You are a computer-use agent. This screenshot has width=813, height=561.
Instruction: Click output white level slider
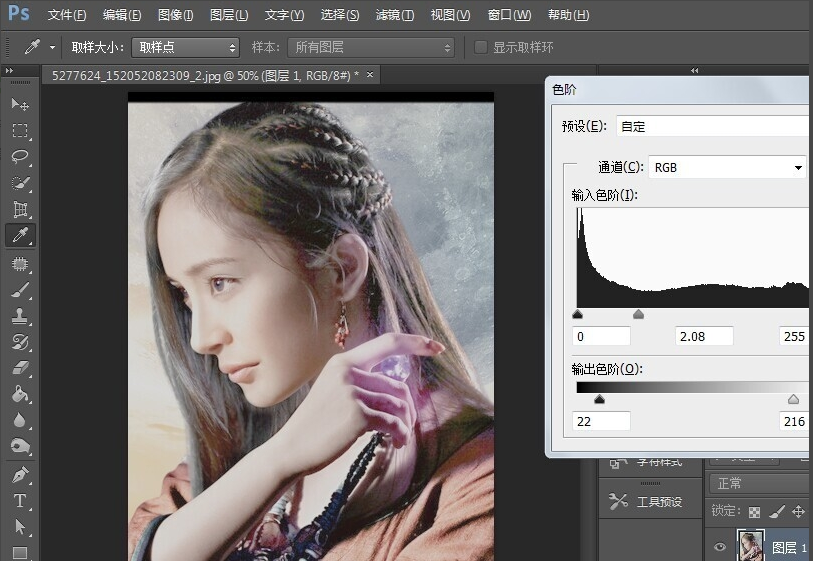point(793,399)
